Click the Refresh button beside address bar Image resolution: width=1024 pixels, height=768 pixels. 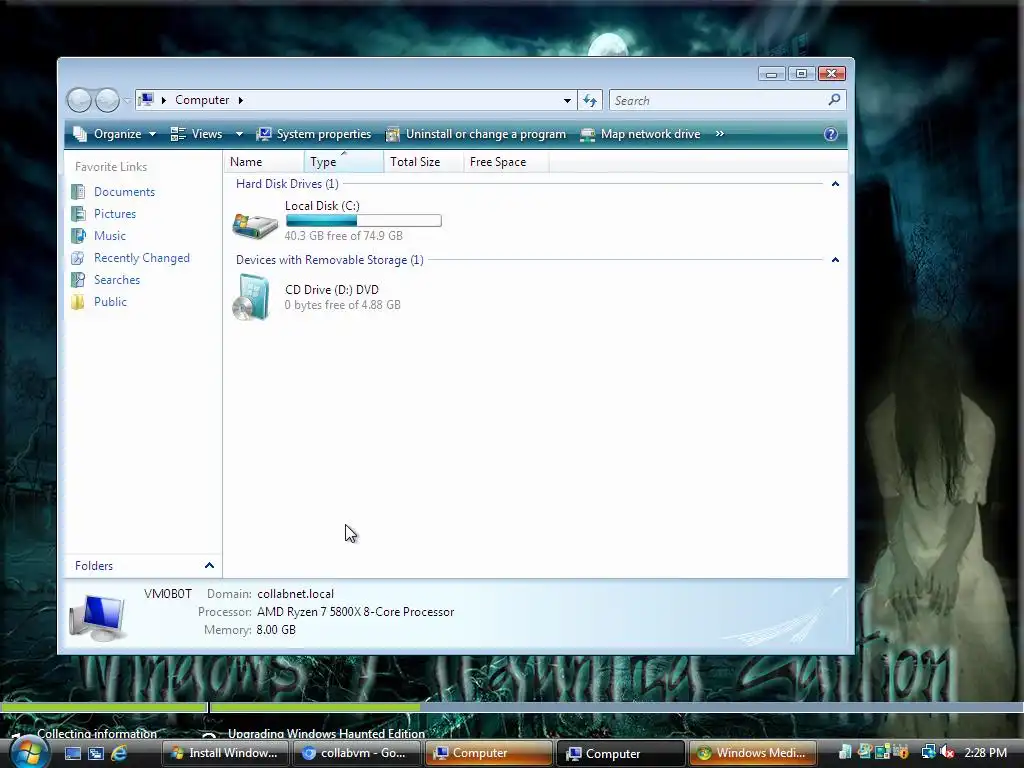[x=590, y=101]
